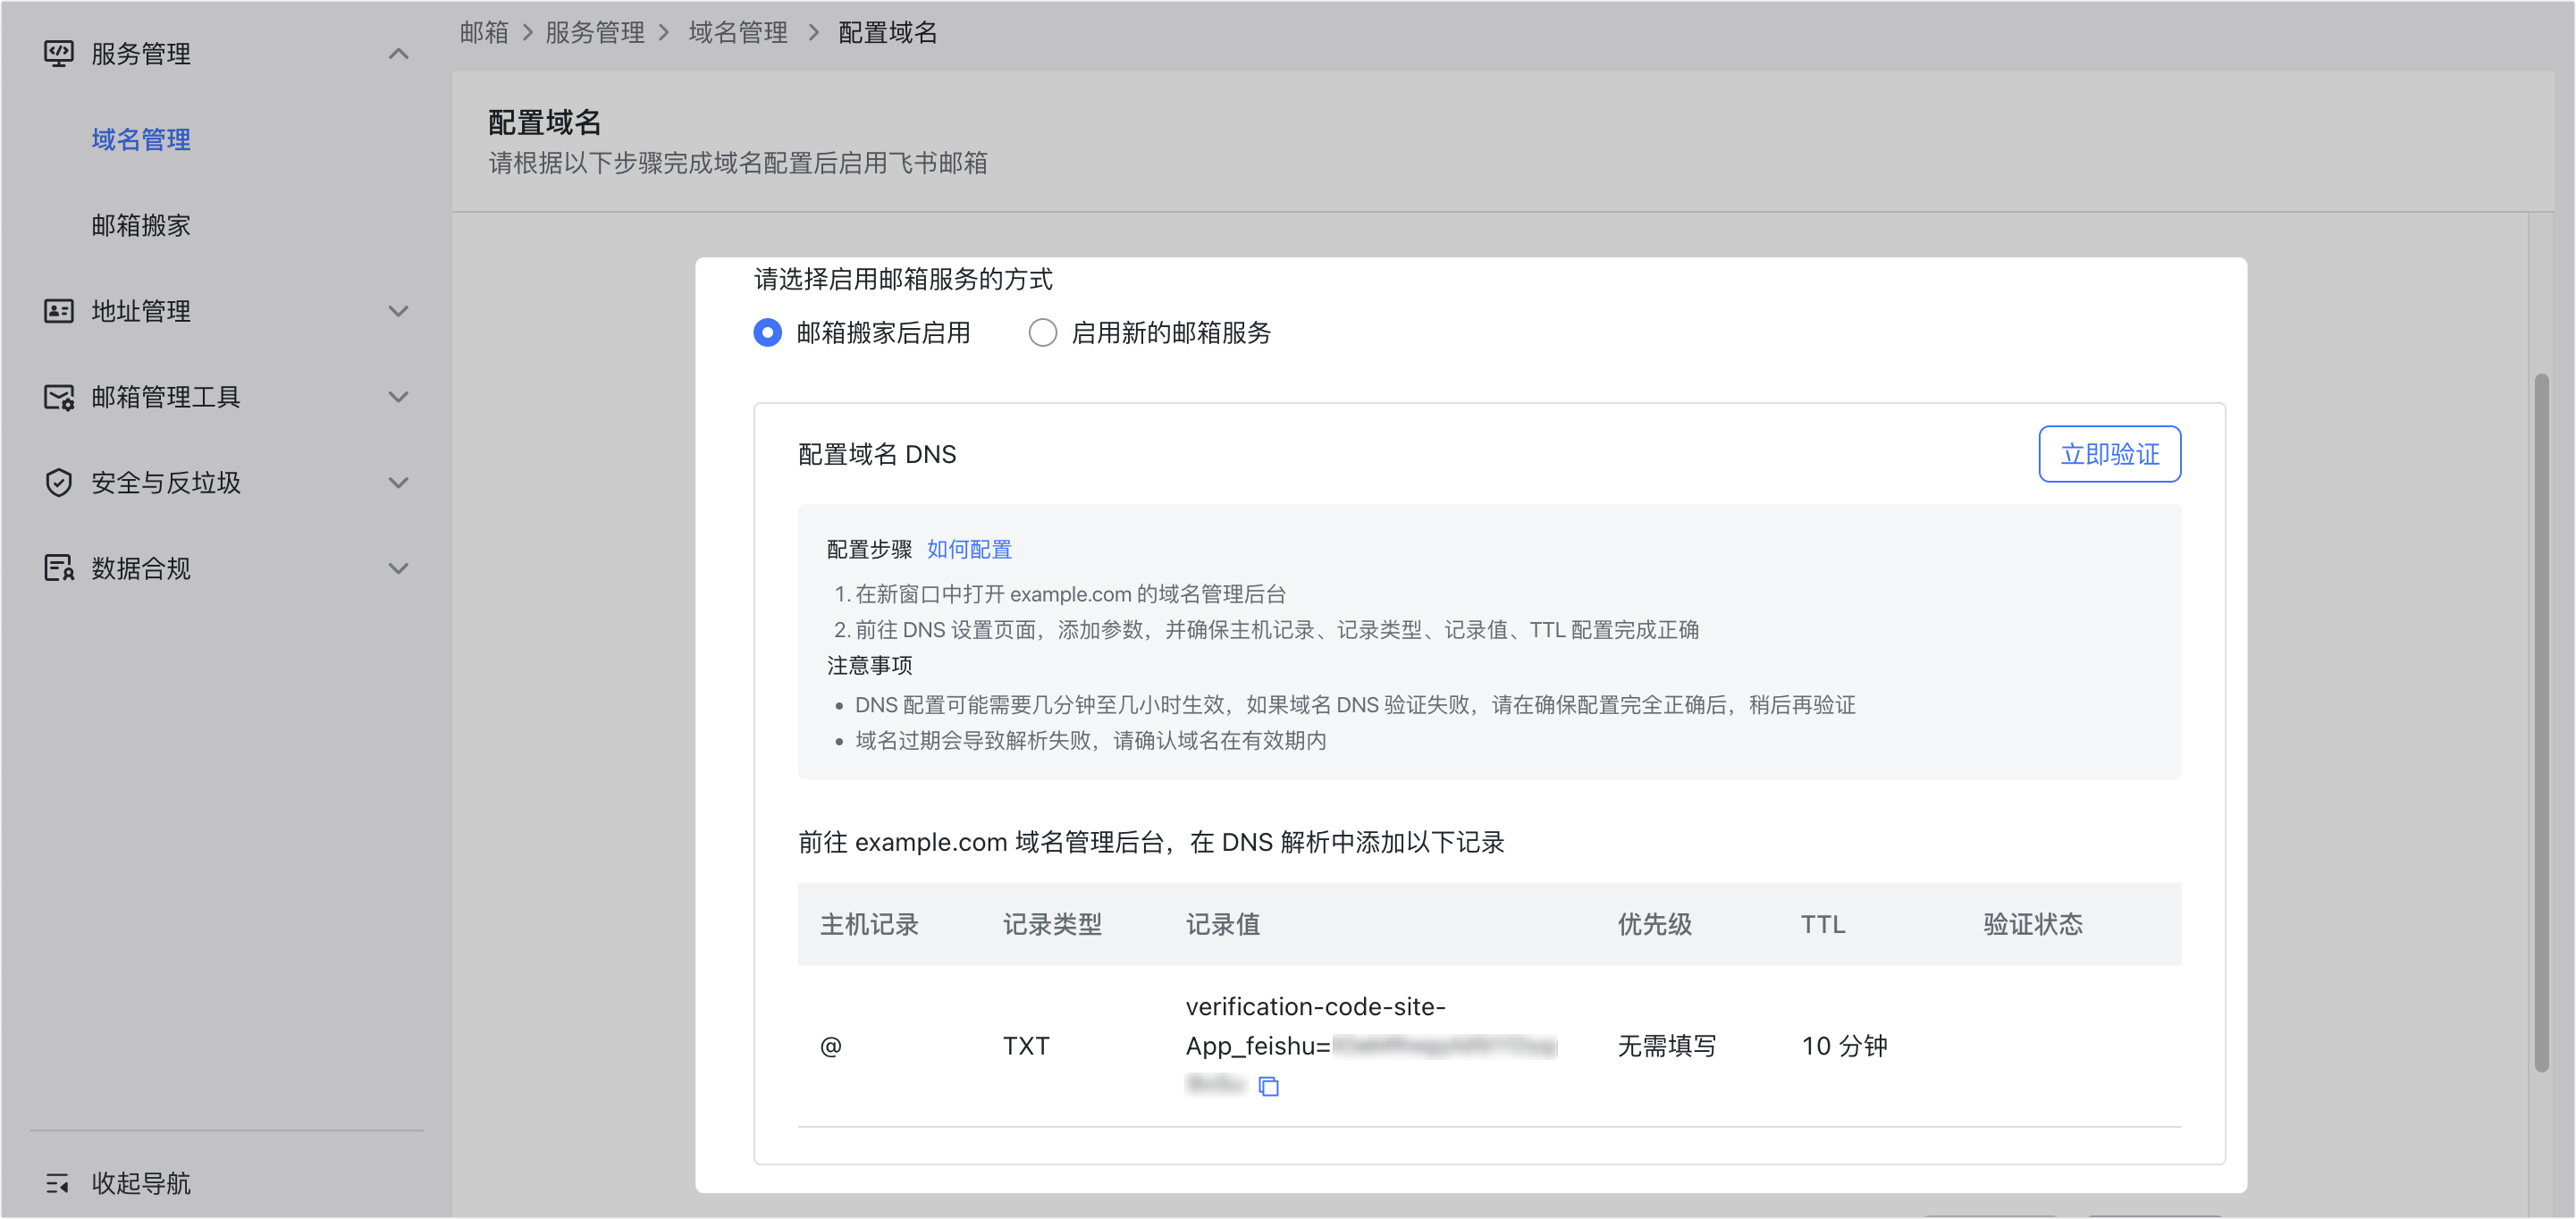Open the 安全与反垃圾 sidebar menu label
Screen dimensions: 2576x1219
(166, 483)
